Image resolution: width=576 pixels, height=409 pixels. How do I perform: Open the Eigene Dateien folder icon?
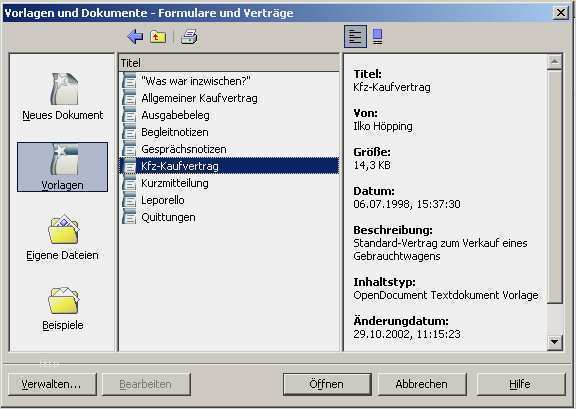pyautogui.click(x=62, y=237)
